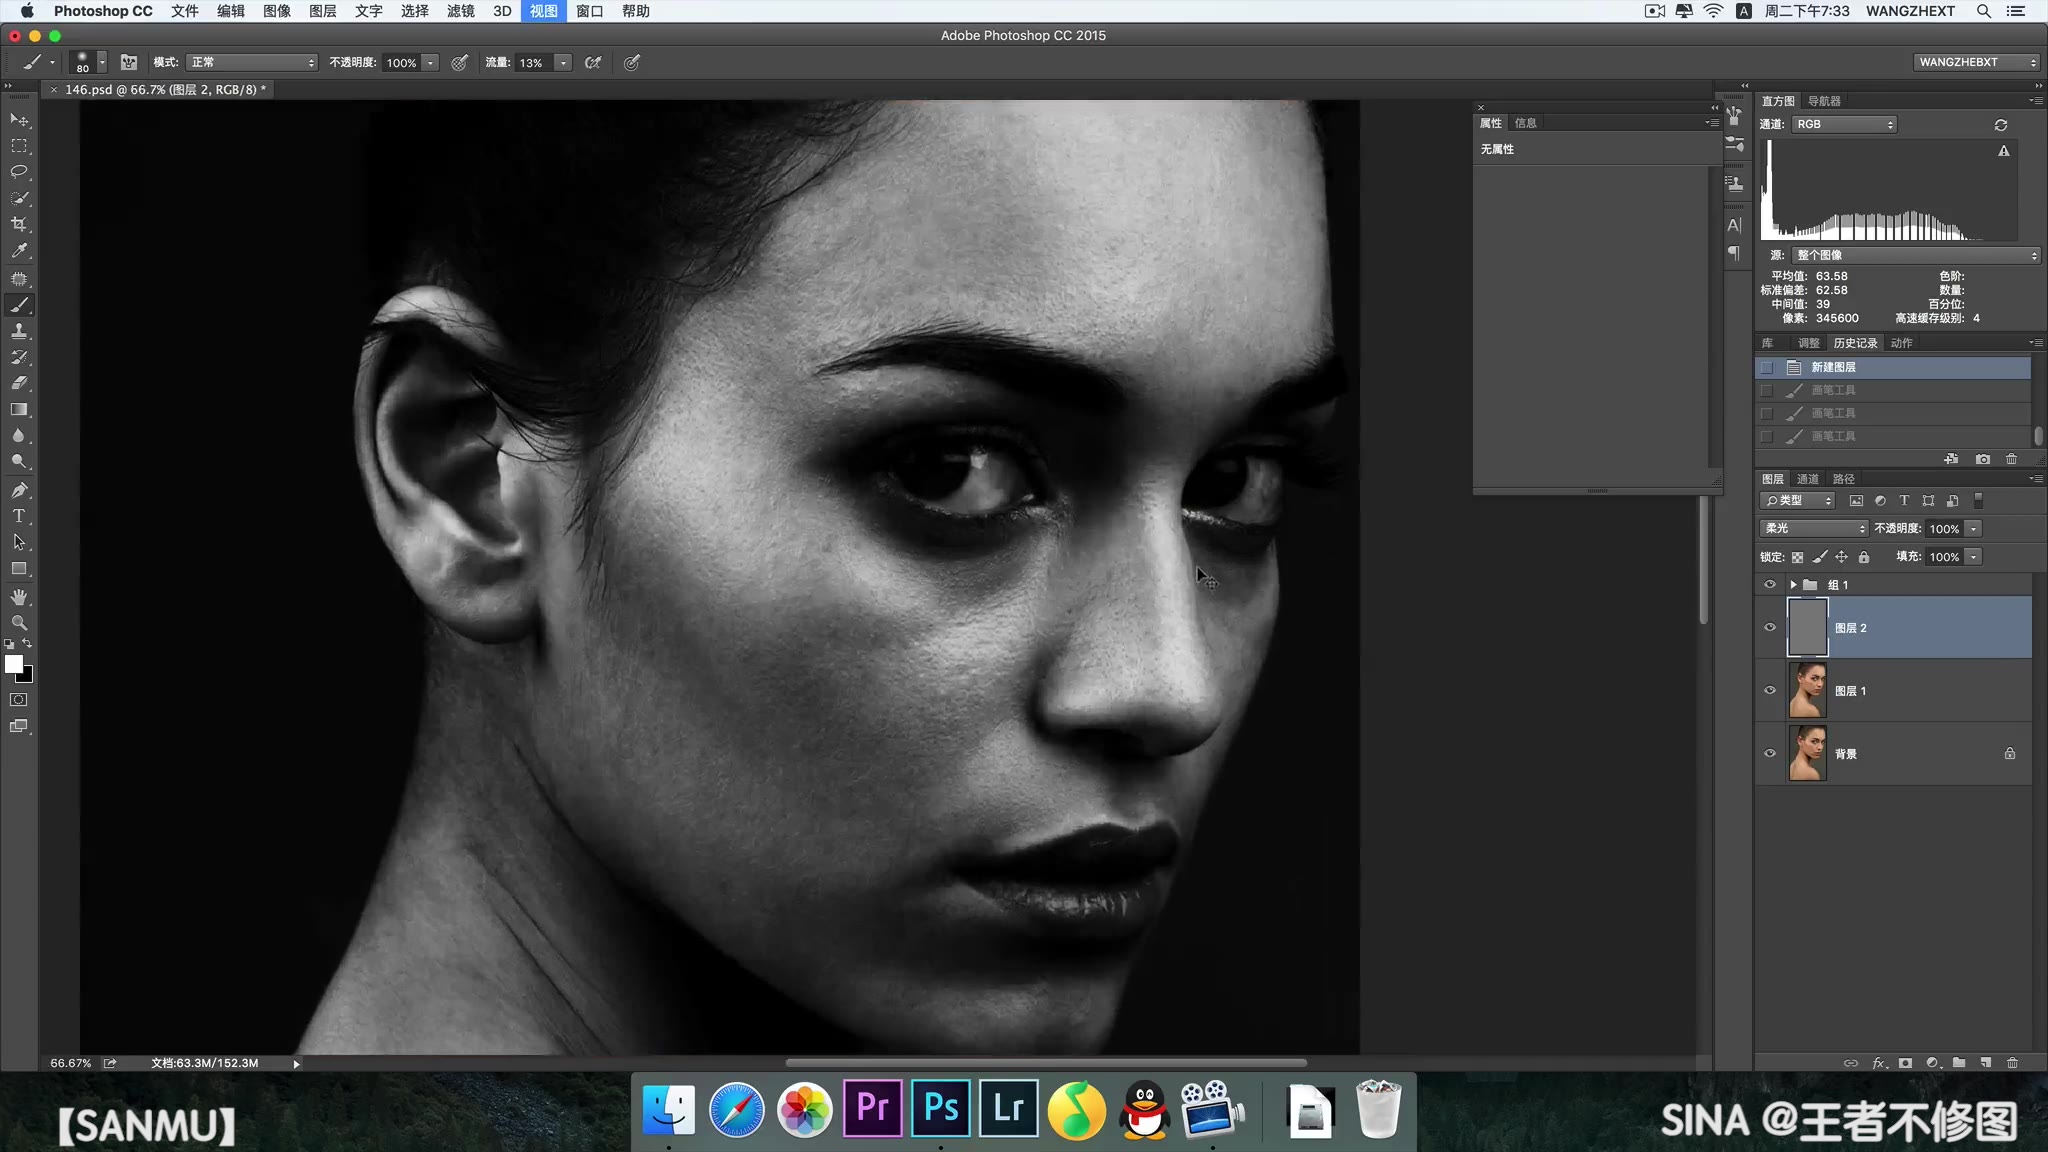Viewport: 2048px width, 1152px height.
Task: Select the Crop tool
Action: coord(19,224)
